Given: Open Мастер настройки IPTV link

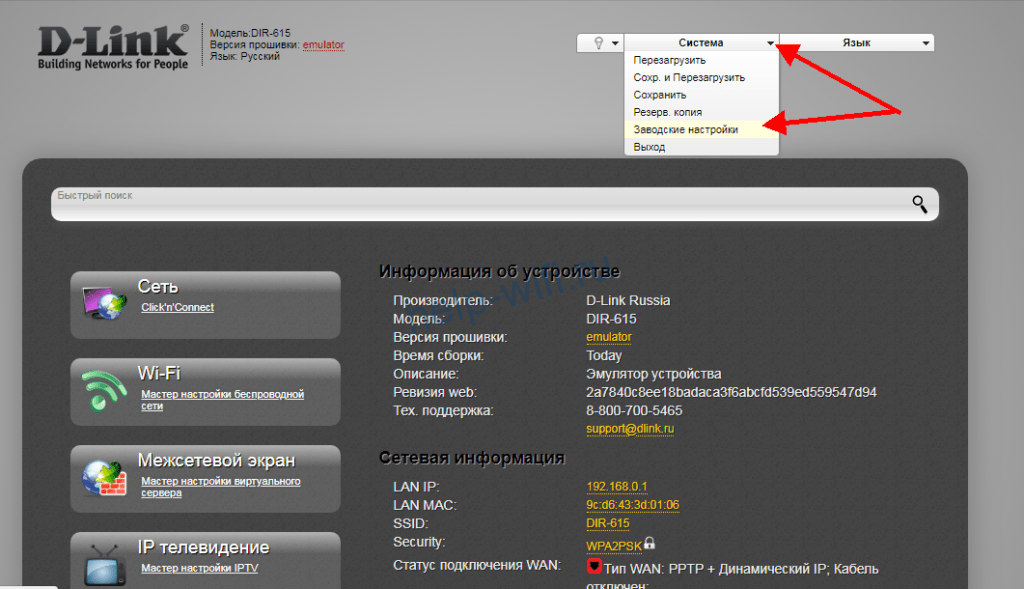Looking at the screenshot, I should [x=199, y=568].
